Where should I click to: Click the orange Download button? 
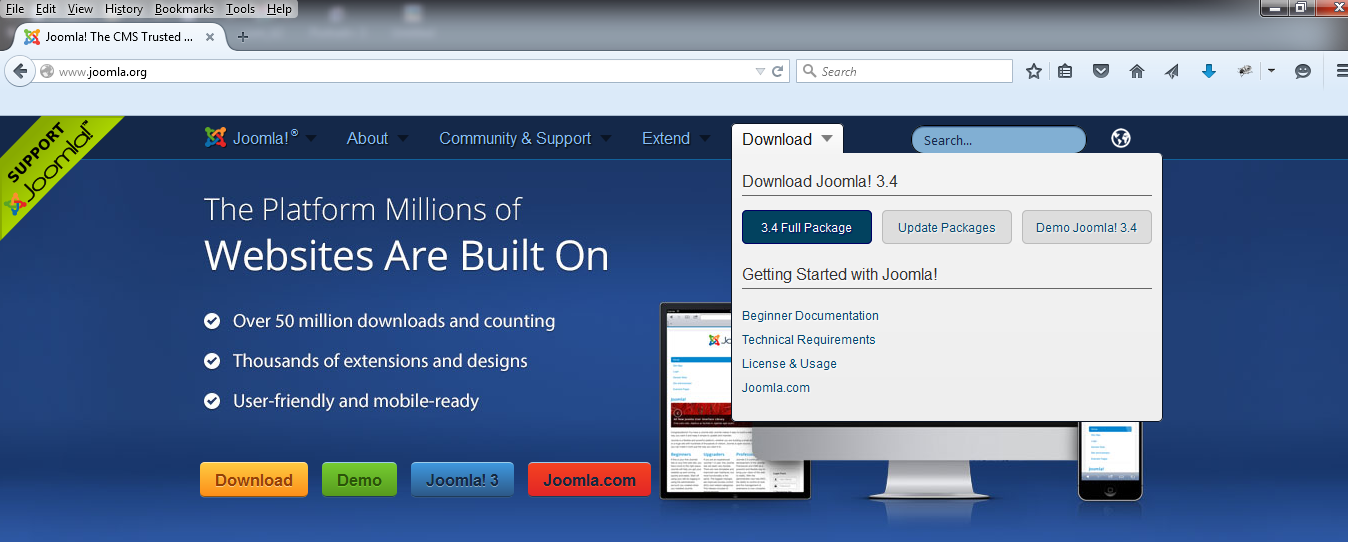click(254, 480)
